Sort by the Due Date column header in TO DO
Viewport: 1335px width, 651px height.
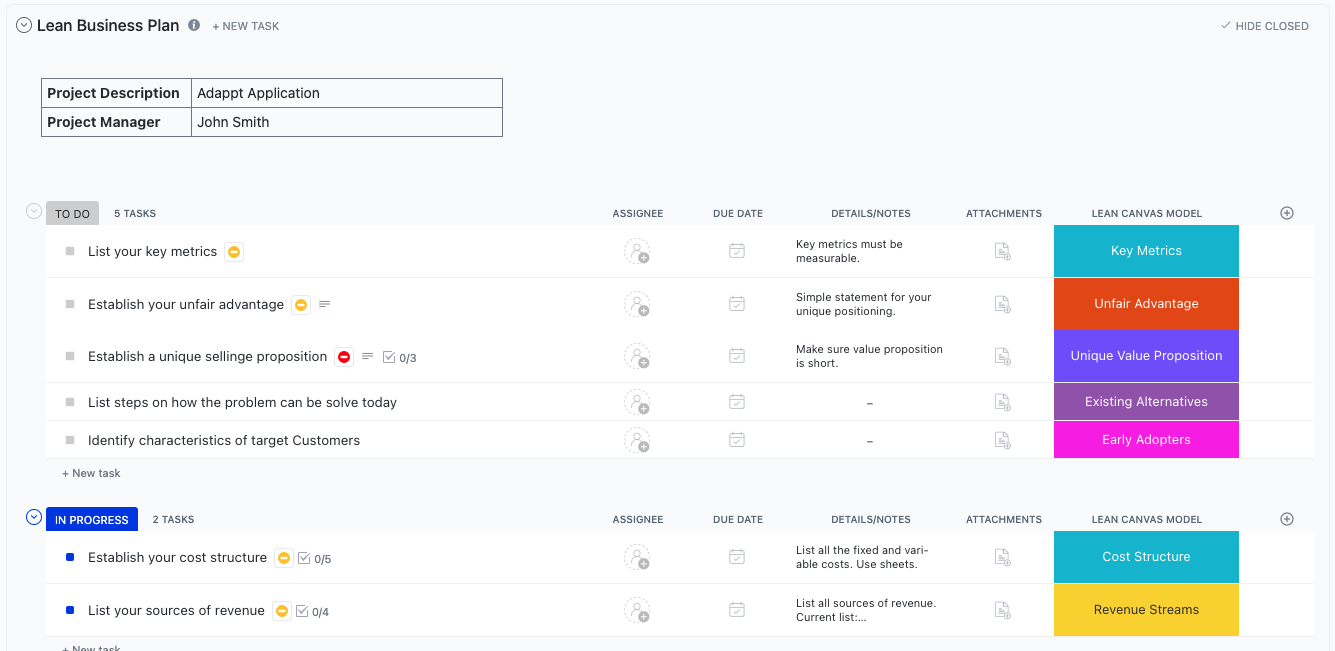pos(738,214)
